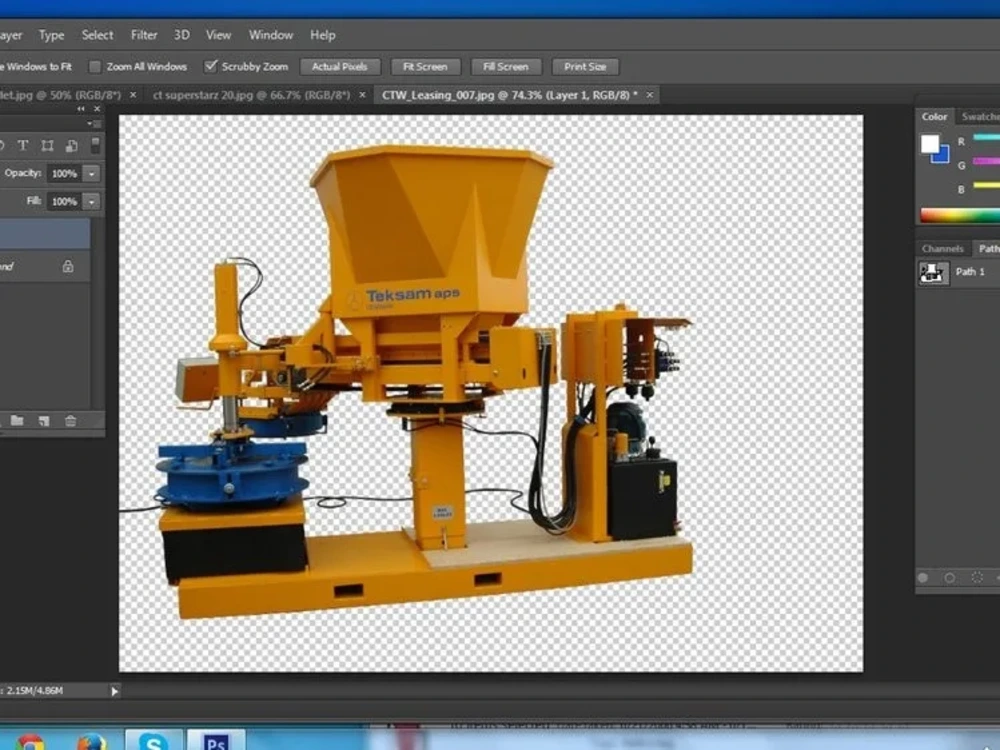Image resolution: width=1000 pixels, height=750 pixels.
Task: Disable Scrubby Zoom checkbox
Action: point(210,66)
